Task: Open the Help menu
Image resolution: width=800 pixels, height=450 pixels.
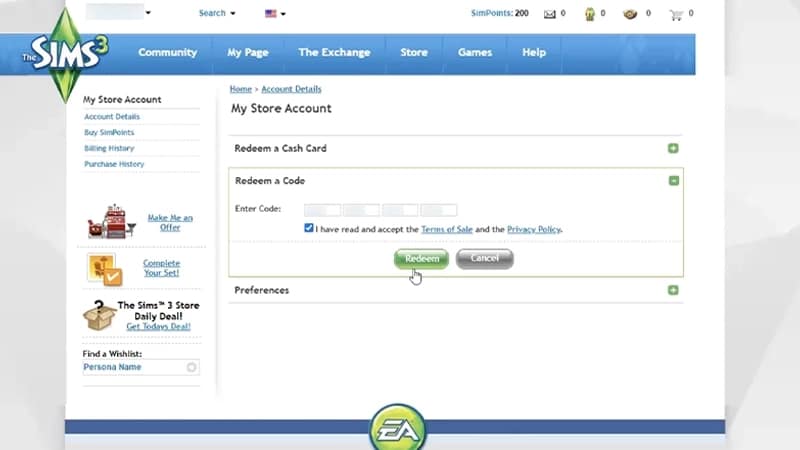Action: tap(534, 53)
